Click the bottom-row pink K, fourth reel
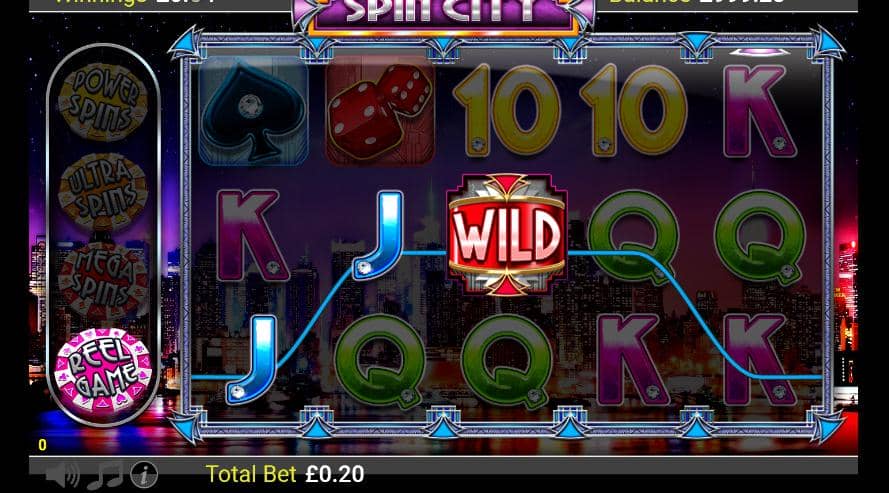 633,359
